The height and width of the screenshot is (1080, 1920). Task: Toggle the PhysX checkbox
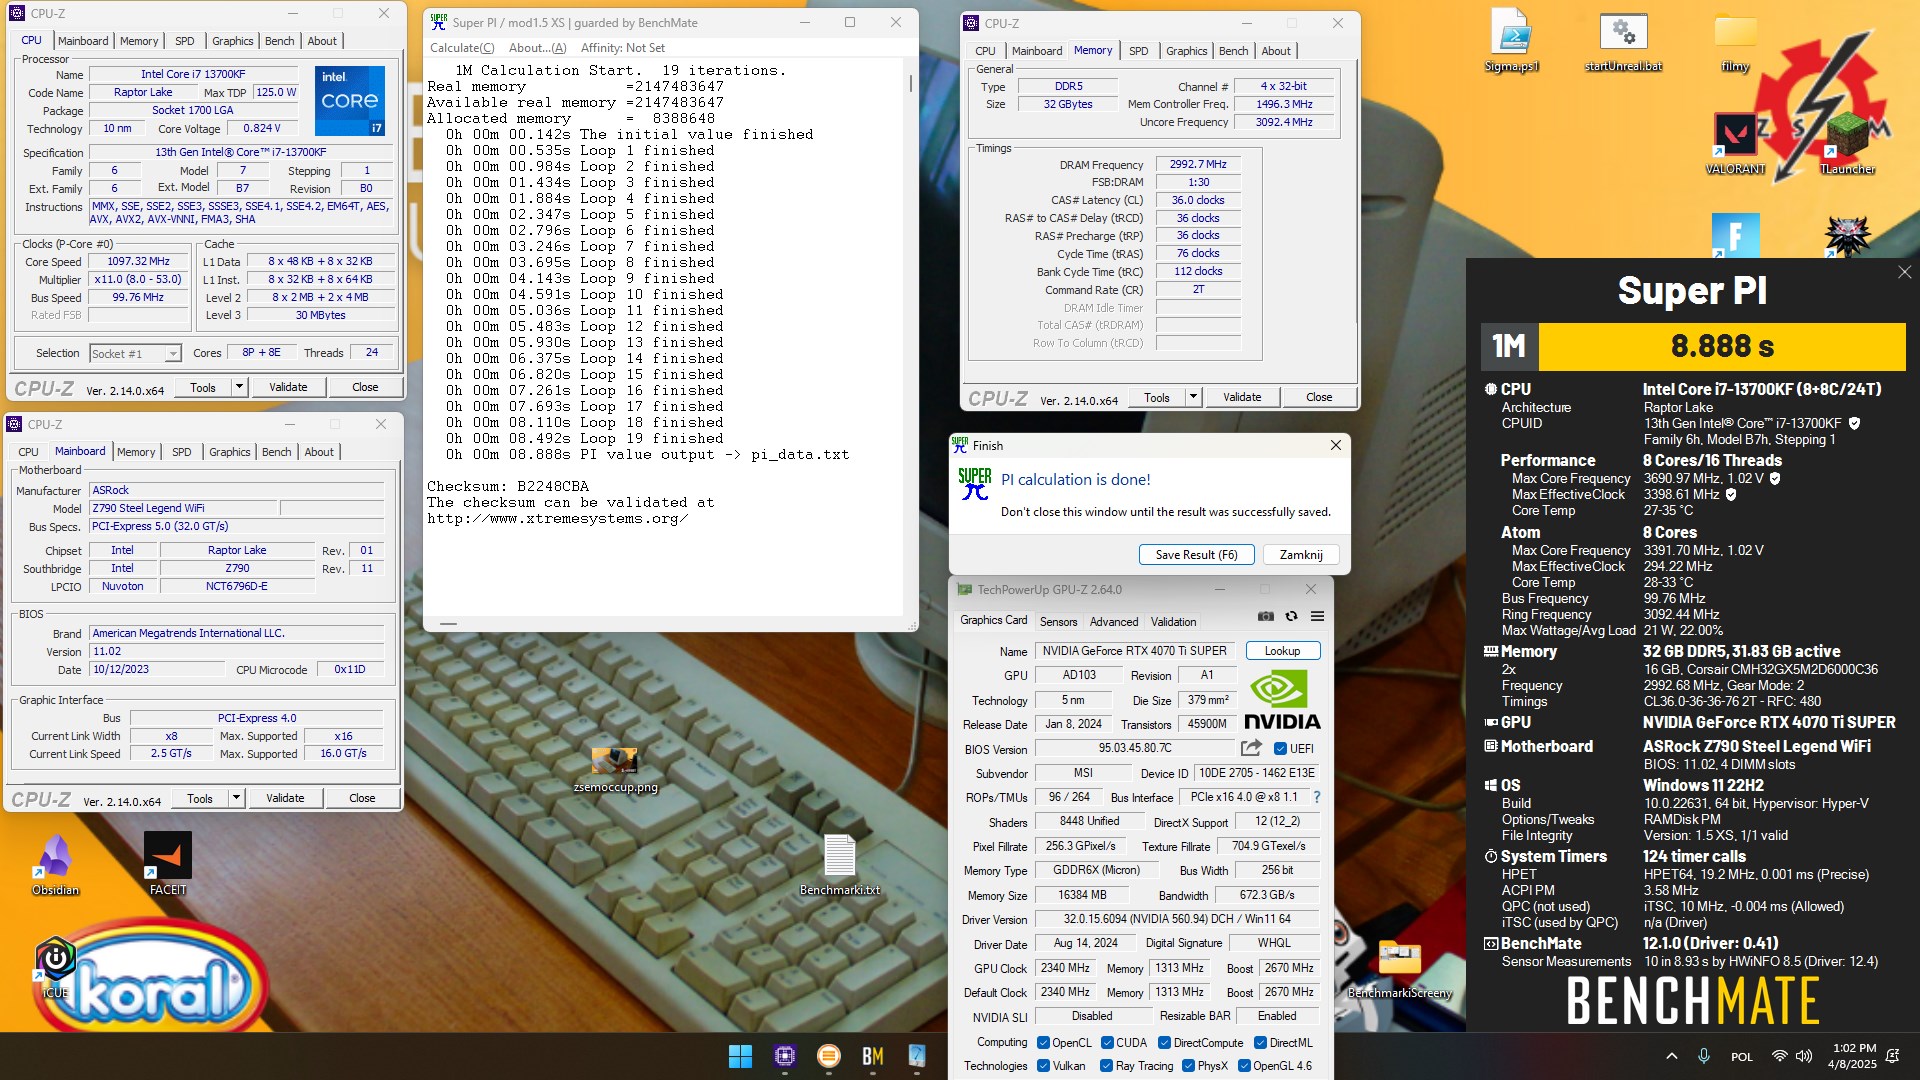[x=1188, y=1066]
